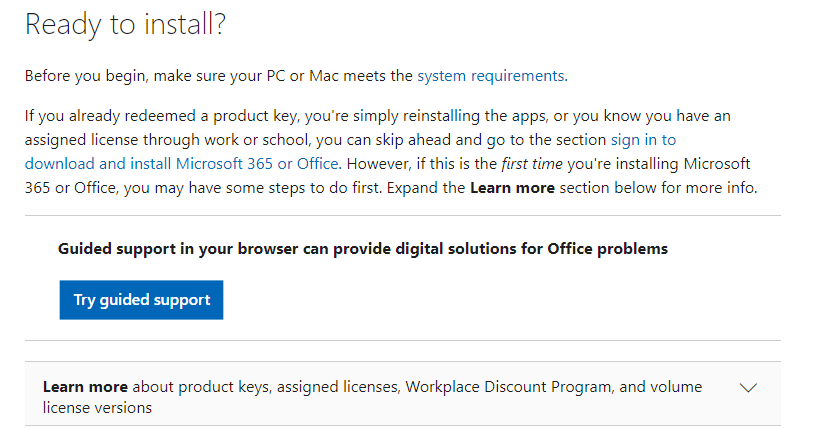This screenshot has width=816, height=429.
Task: Follow "download and install Microsoft 365 or Office" link
Action: (181, 163)
